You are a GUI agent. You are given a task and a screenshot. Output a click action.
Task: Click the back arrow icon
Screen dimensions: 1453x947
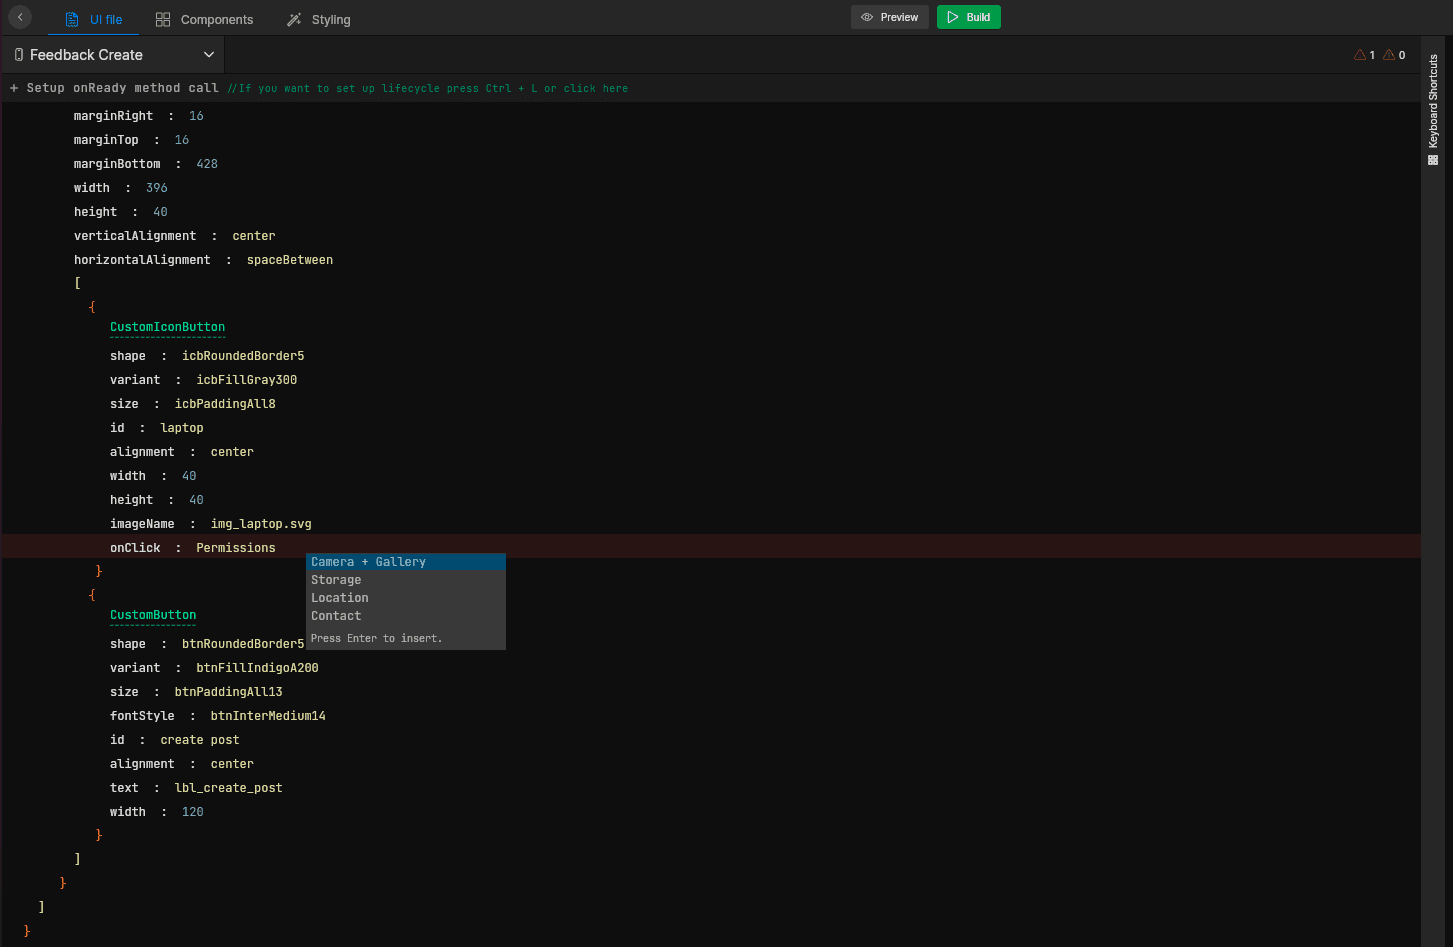pyautogui.click(x=20, y=17)
